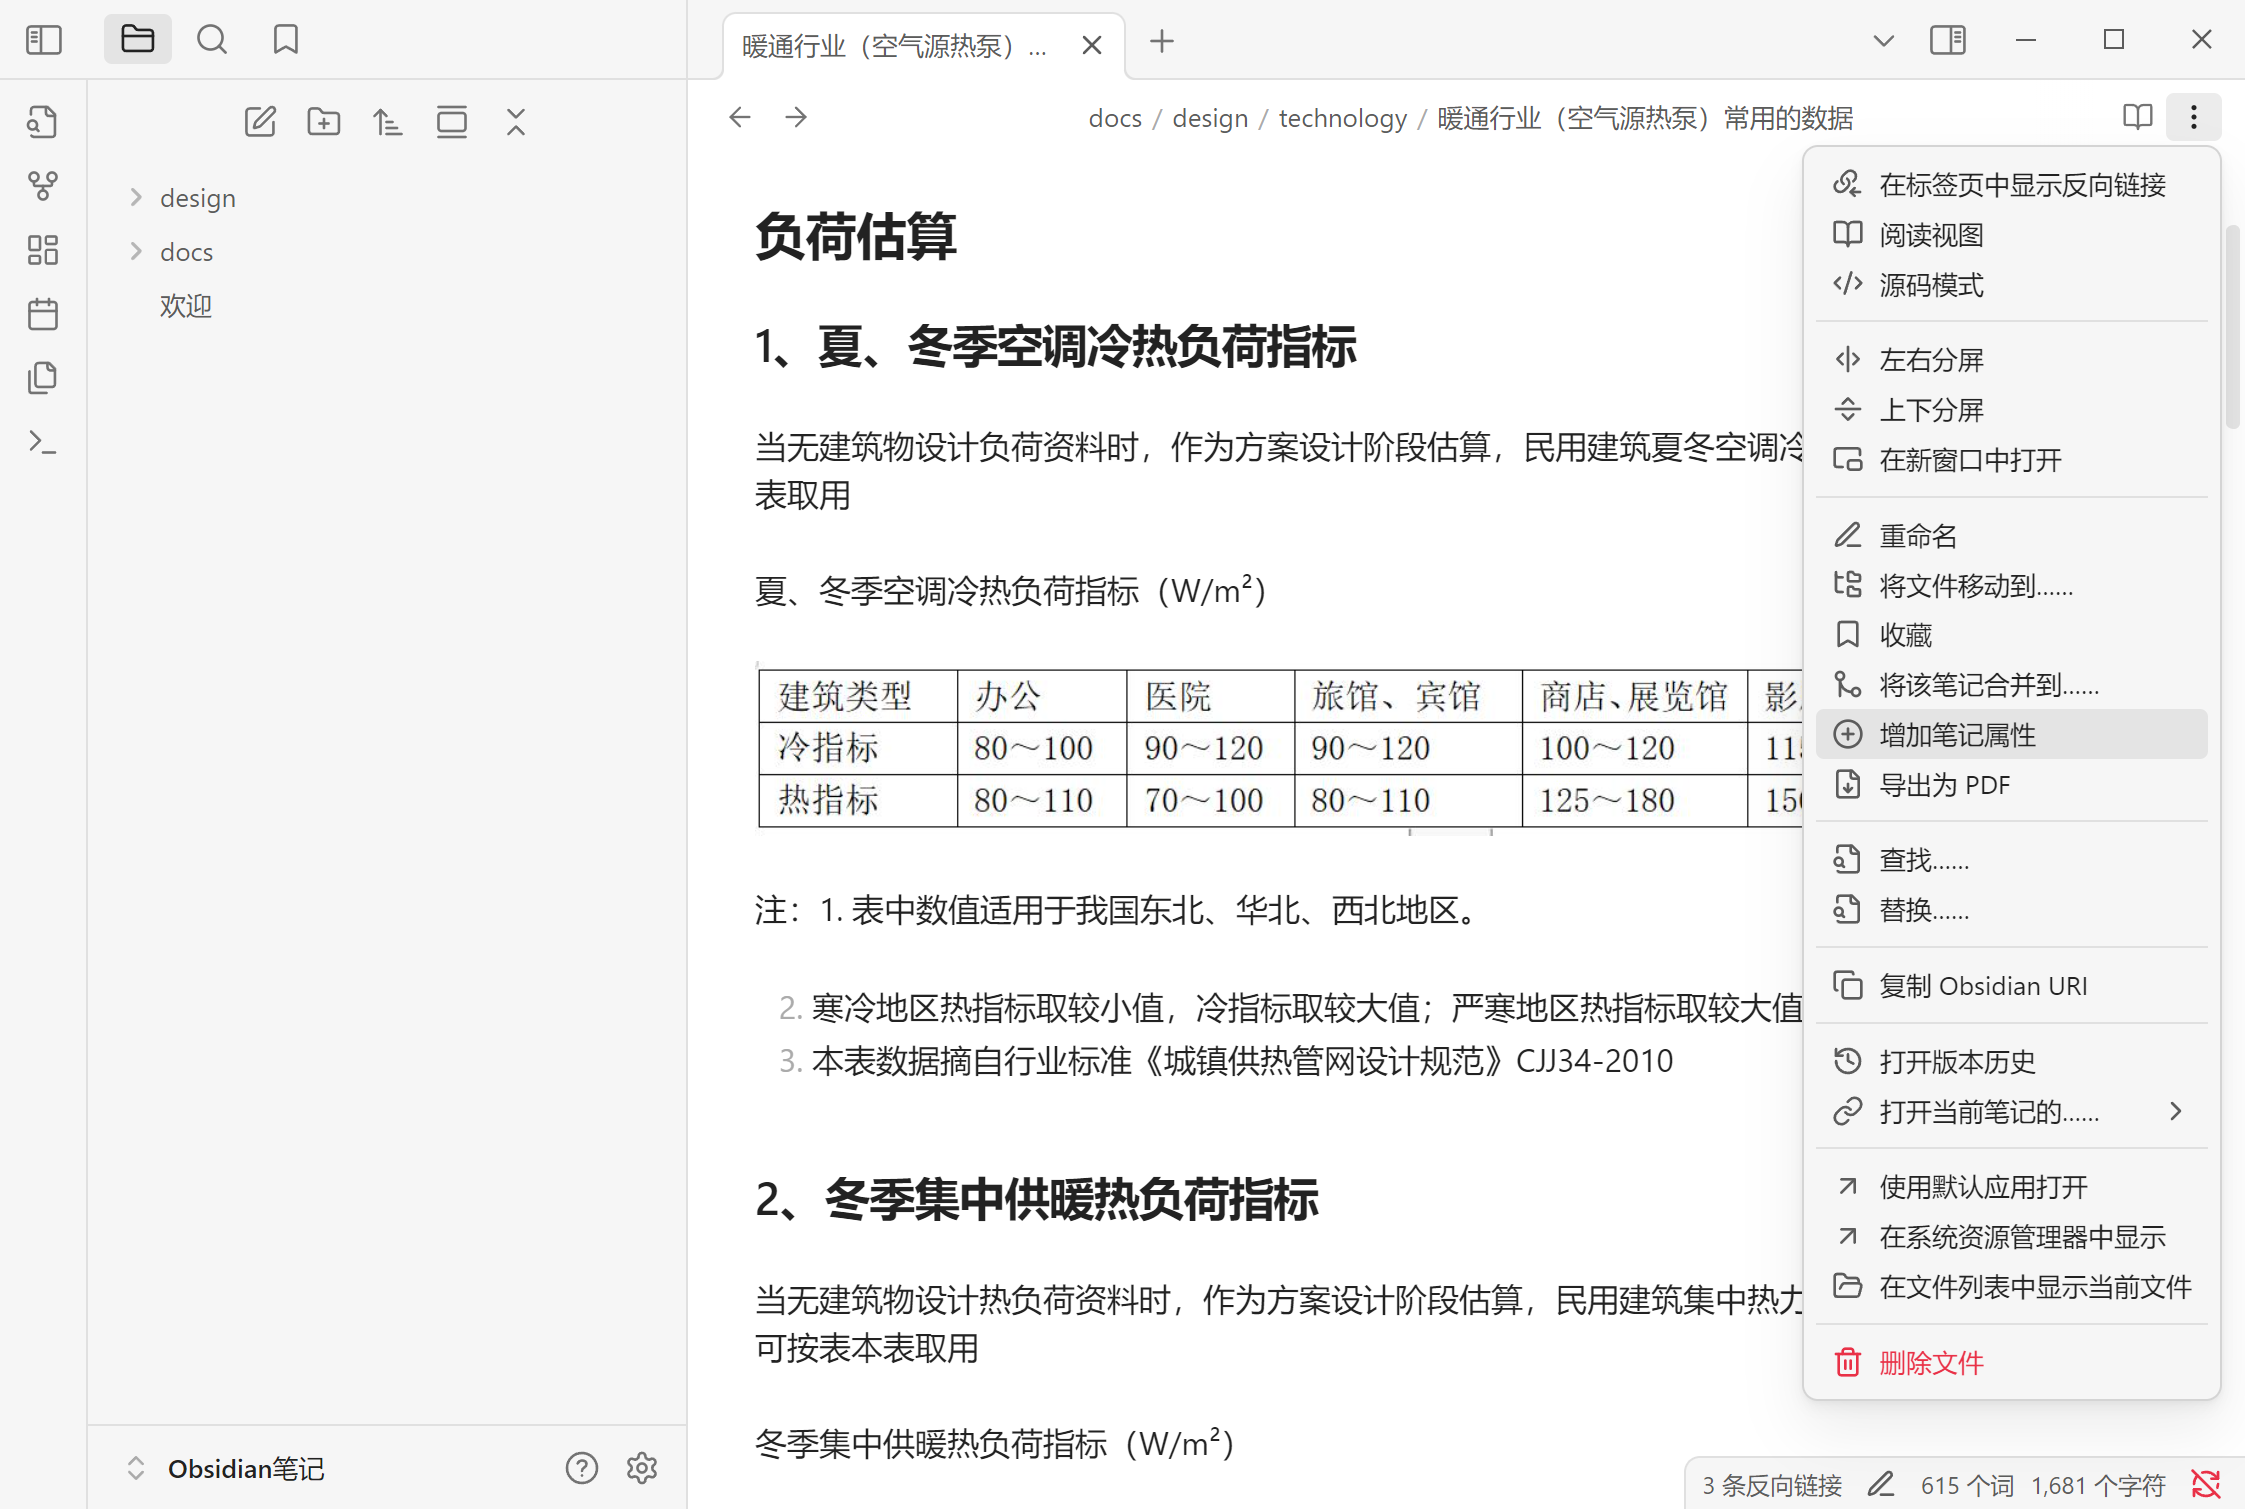The height and width of the screenshot is (1509, 2245).
Task: Toggle reading view with the book icon
Action: pyautogui.click(x=2136, y=117)
